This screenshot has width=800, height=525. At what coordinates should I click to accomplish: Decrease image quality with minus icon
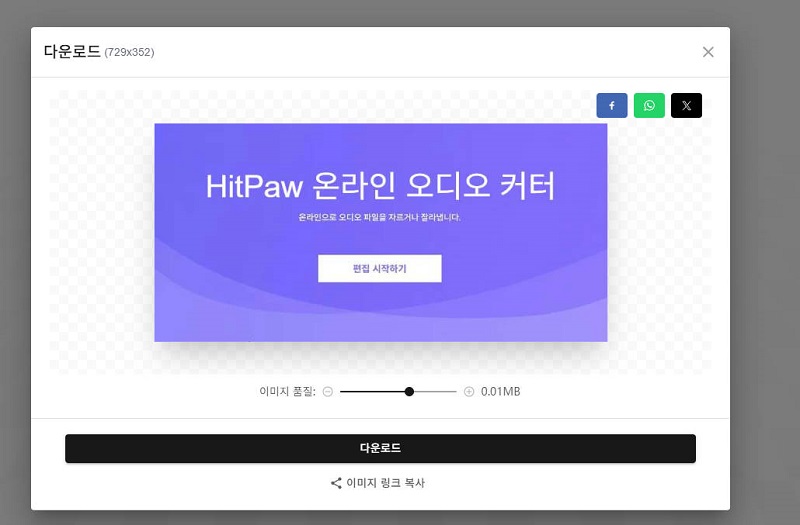(x=328, y=392)
